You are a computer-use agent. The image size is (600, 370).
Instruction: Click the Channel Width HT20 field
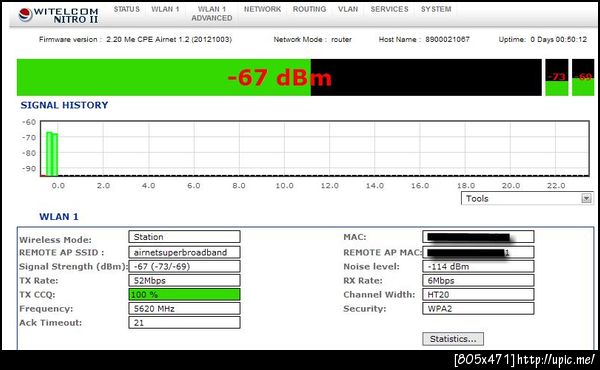(x=478, y=295)
